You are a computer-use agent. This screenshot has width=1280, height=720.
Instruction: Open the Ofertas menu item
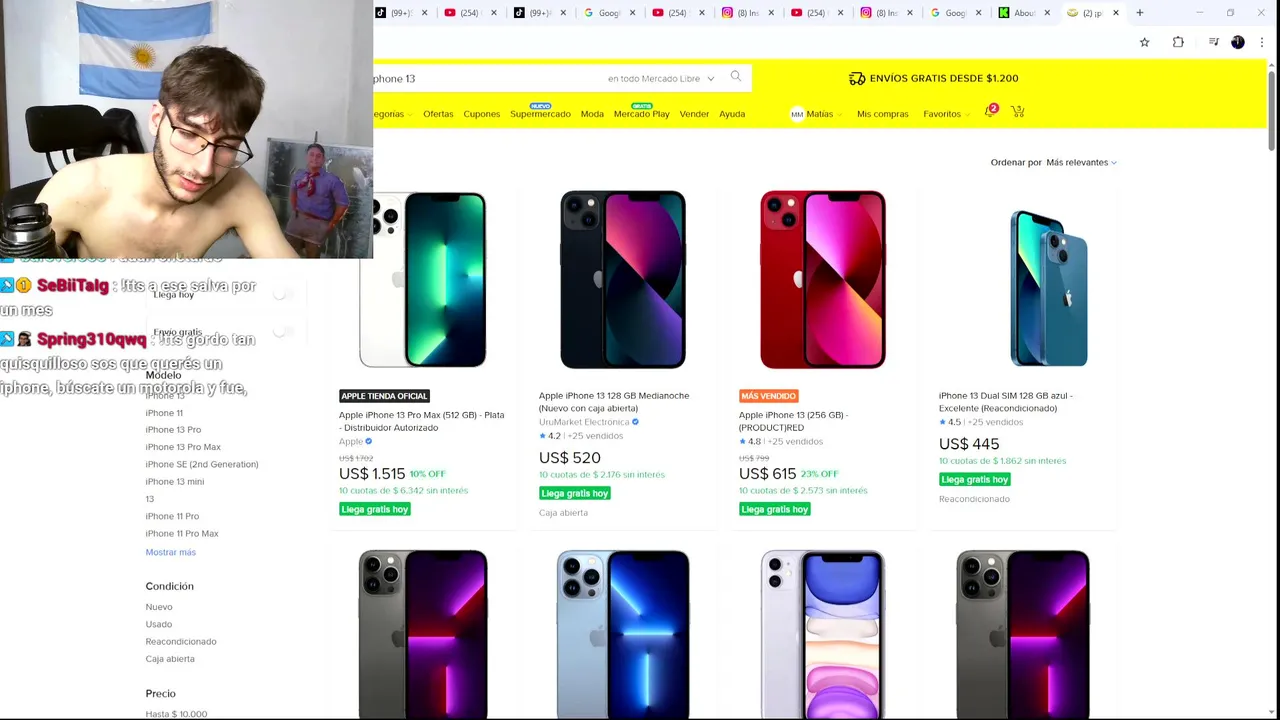click(438, 114)
